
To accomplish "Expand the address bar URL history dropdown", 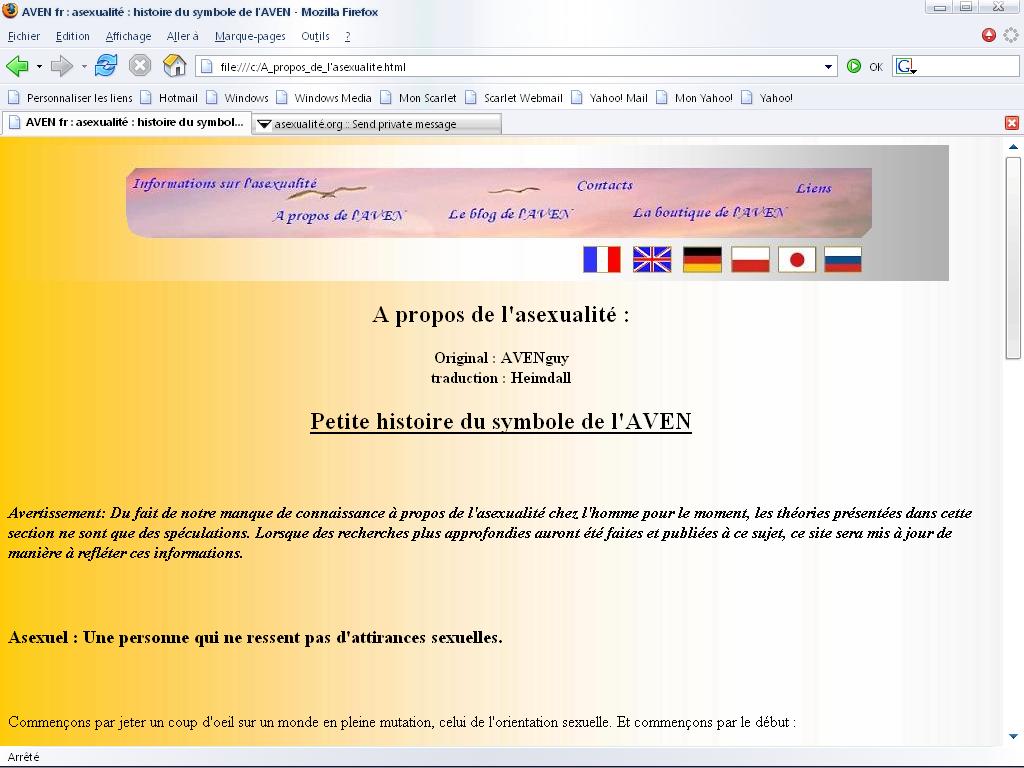I will click(x=828, y=67).
